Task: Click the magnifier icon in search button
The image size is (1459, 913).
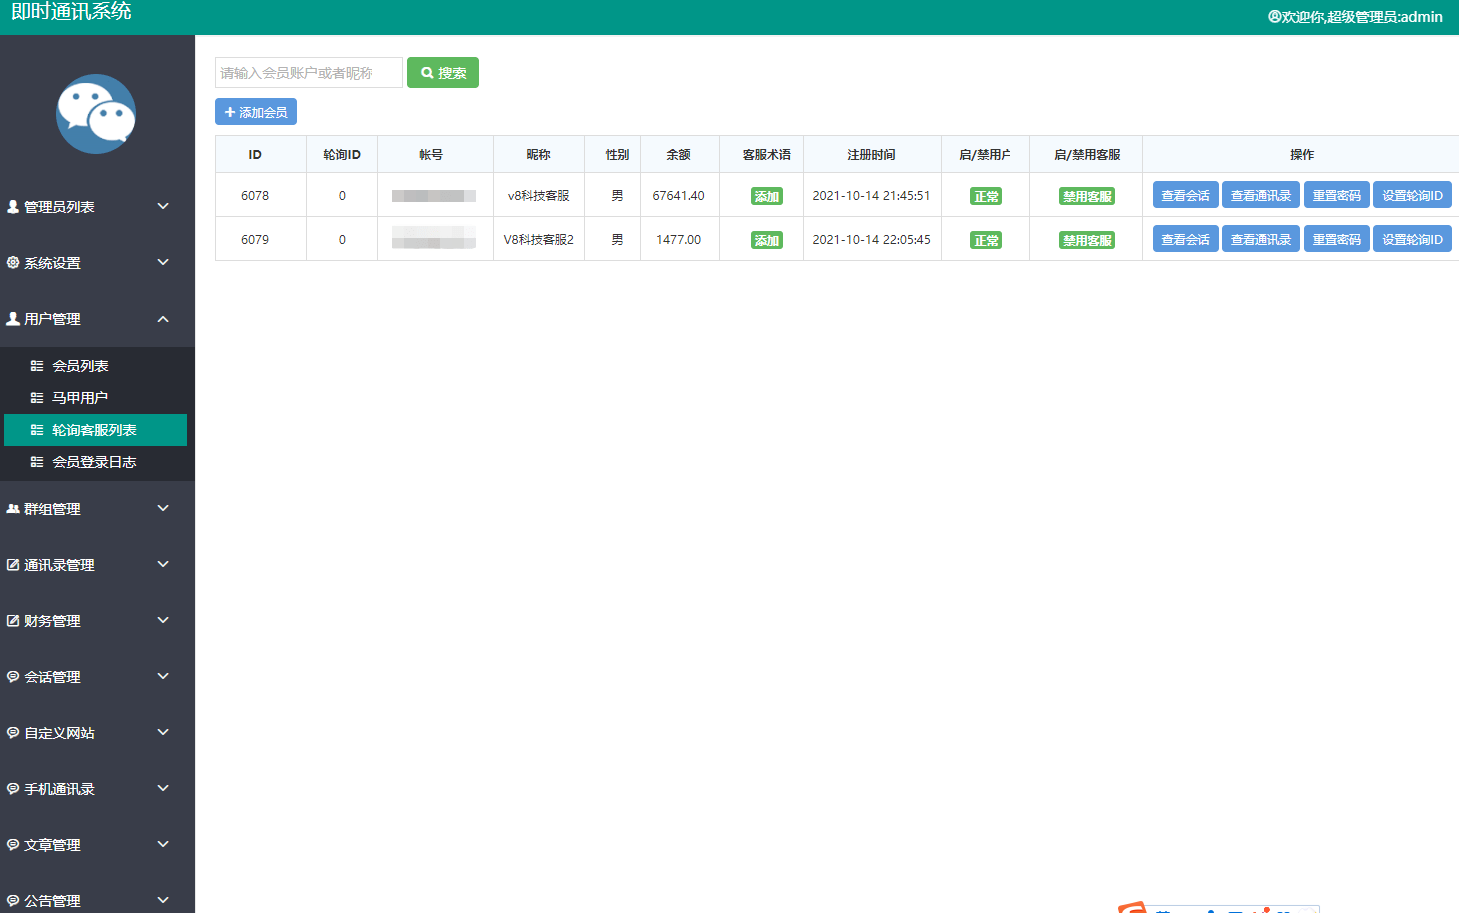Action: [x=427, y=73]
